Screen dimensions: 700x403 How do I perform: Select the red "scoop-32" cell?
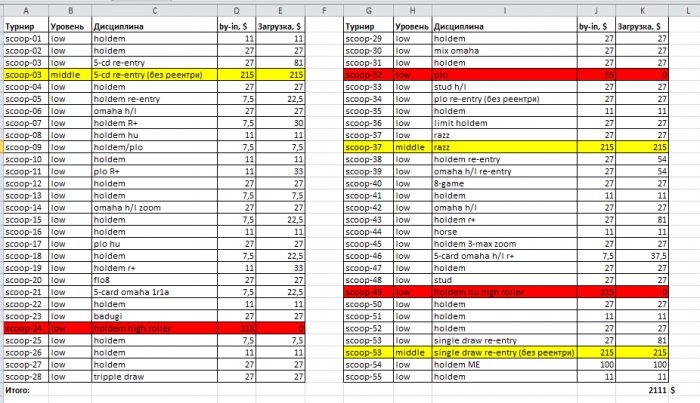pyautogui.click(x=368, y=75)
